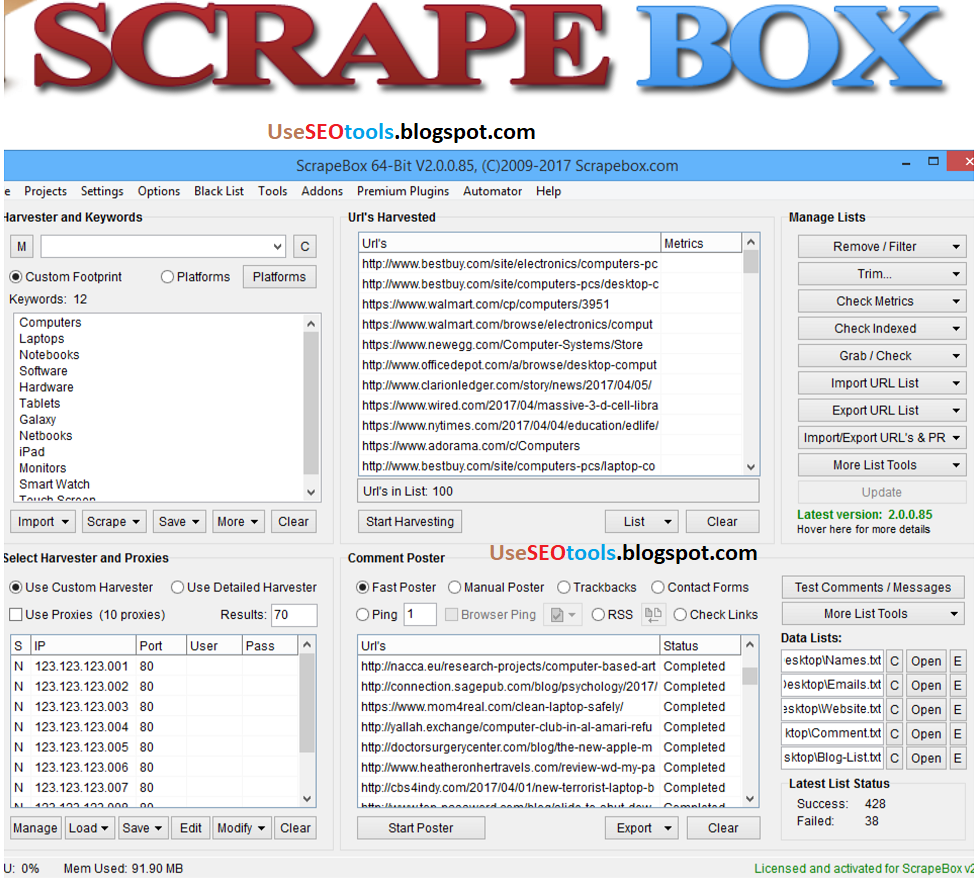
Task: Click the harvested URLs list scrollbar
Action: coord(751,354)
